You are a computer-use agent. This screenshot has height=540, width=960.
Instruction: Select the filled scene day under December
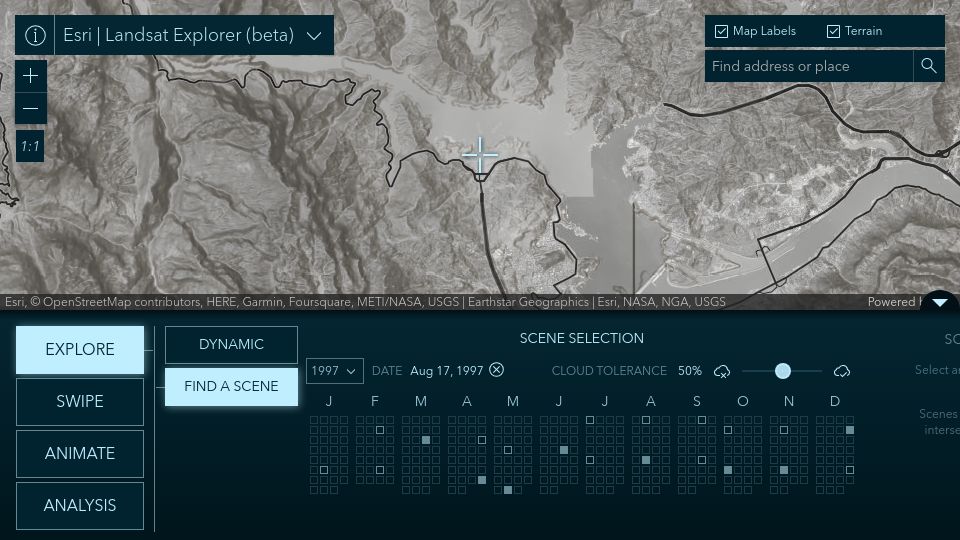point(850,430)
